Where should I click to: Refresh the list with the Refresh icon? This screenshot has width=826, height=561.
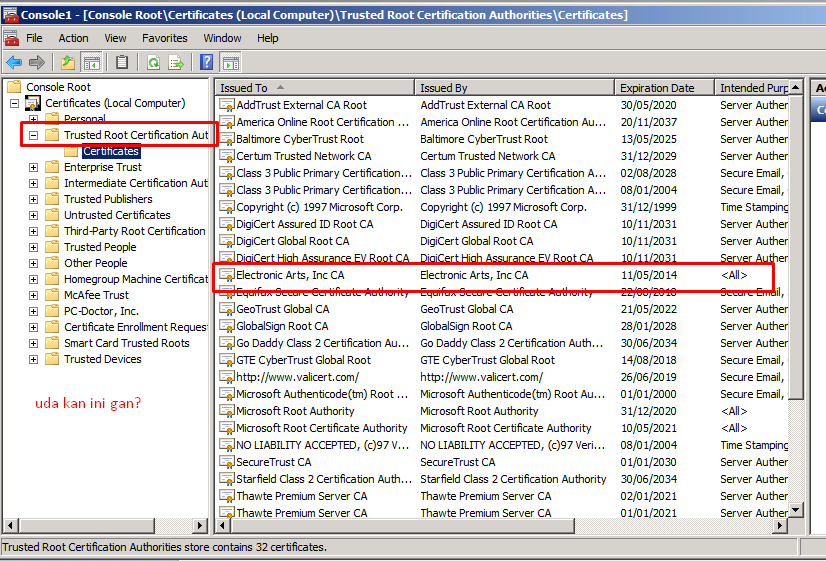coord(153,63)
